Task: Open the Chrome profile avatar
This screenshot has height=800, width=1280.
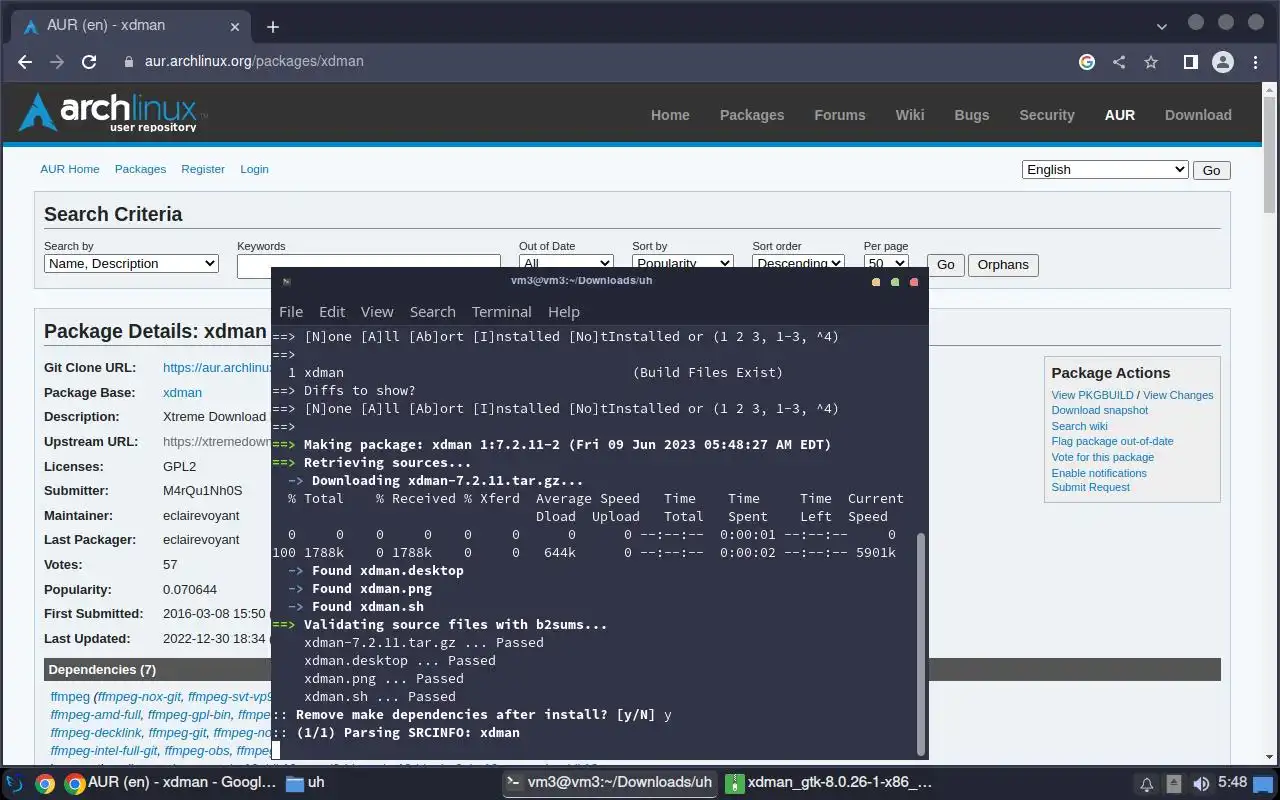Action: 1222,62
